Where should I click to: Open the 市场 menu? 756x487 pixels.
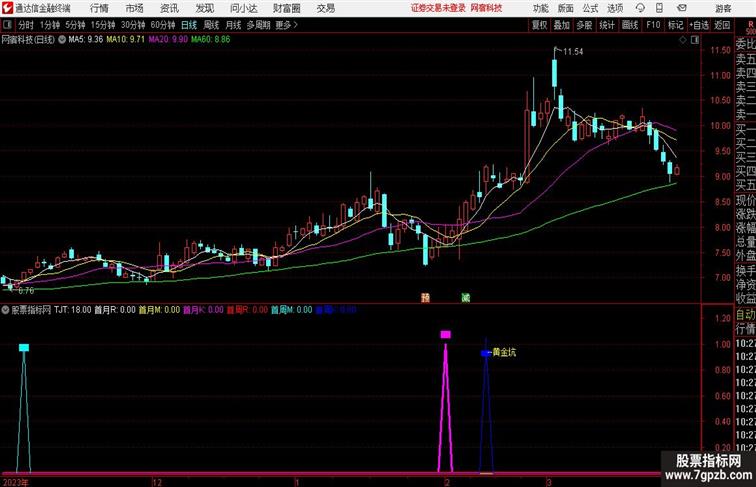pyautogui.click(x=135, y=8)
